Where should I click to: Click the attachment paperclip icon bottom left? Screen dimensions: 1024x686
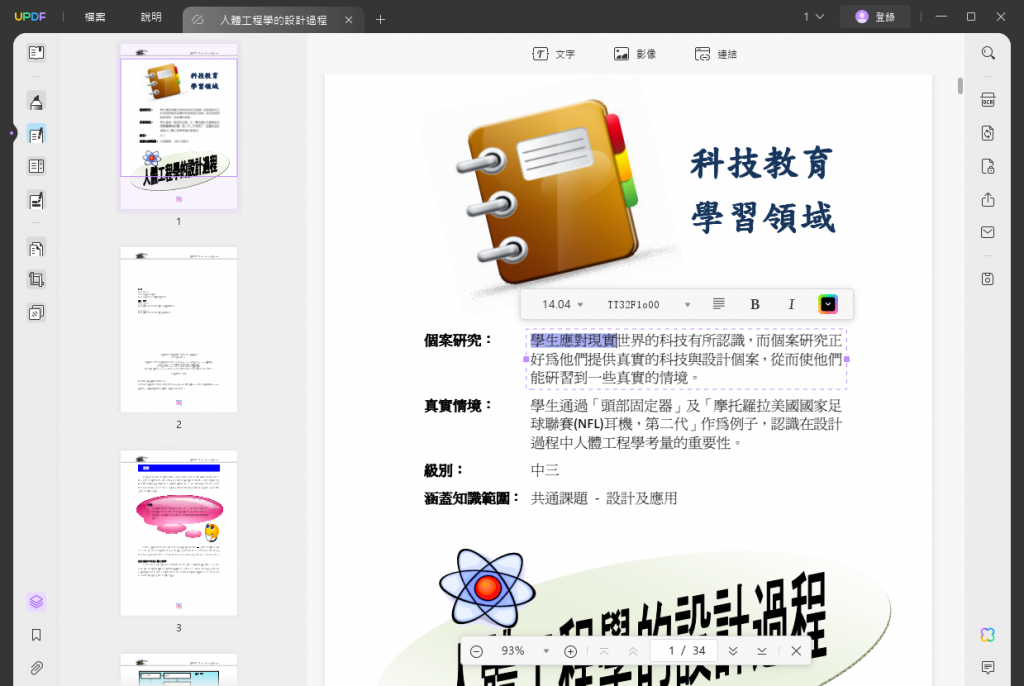tap(36, 668)
